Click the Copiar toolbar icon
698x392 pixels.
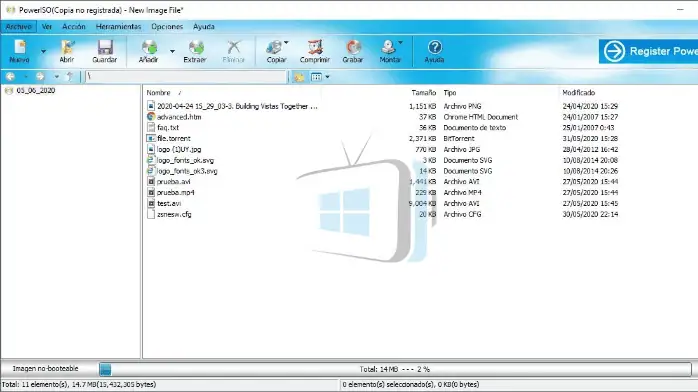point(276,51)
